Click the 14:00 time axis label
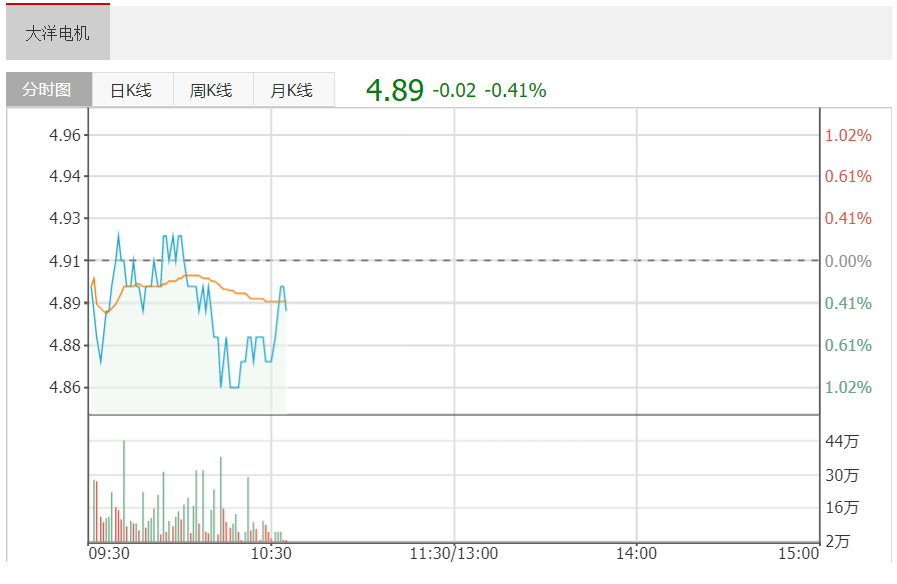Image resolution: width=897 pixels, height=584 pixels. [636, 554]
